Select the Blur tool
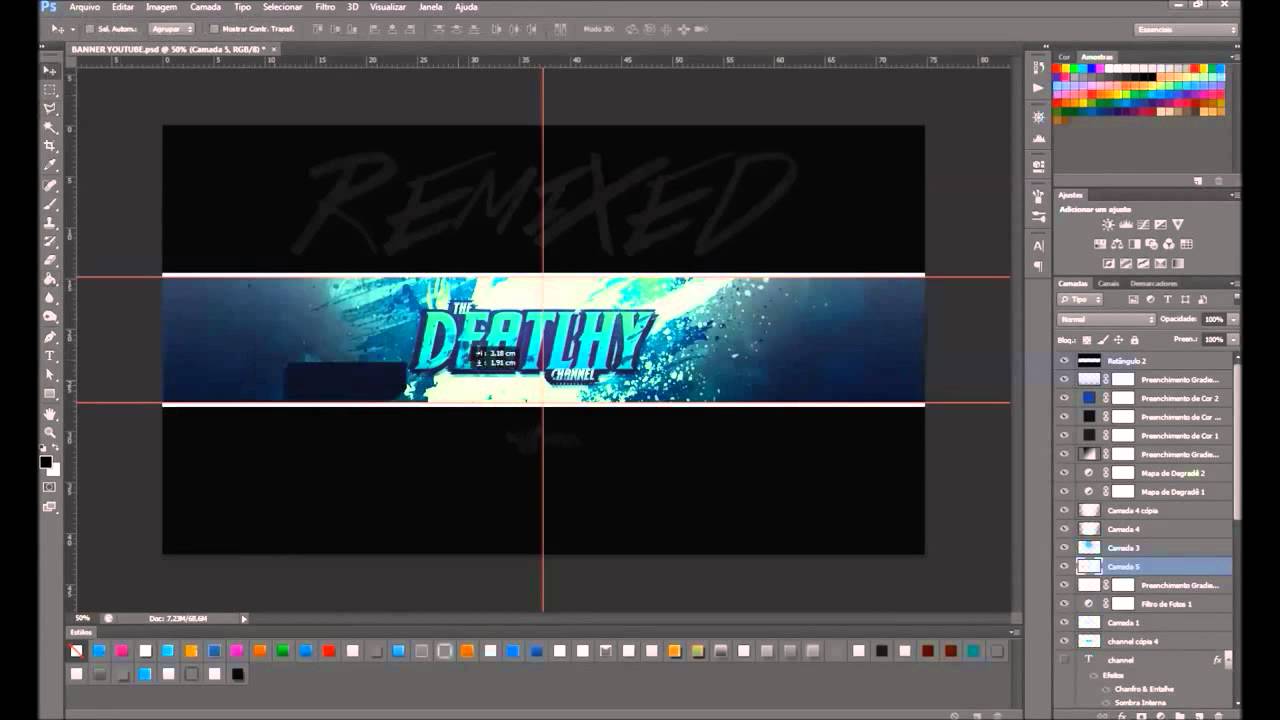 (50, 299)
